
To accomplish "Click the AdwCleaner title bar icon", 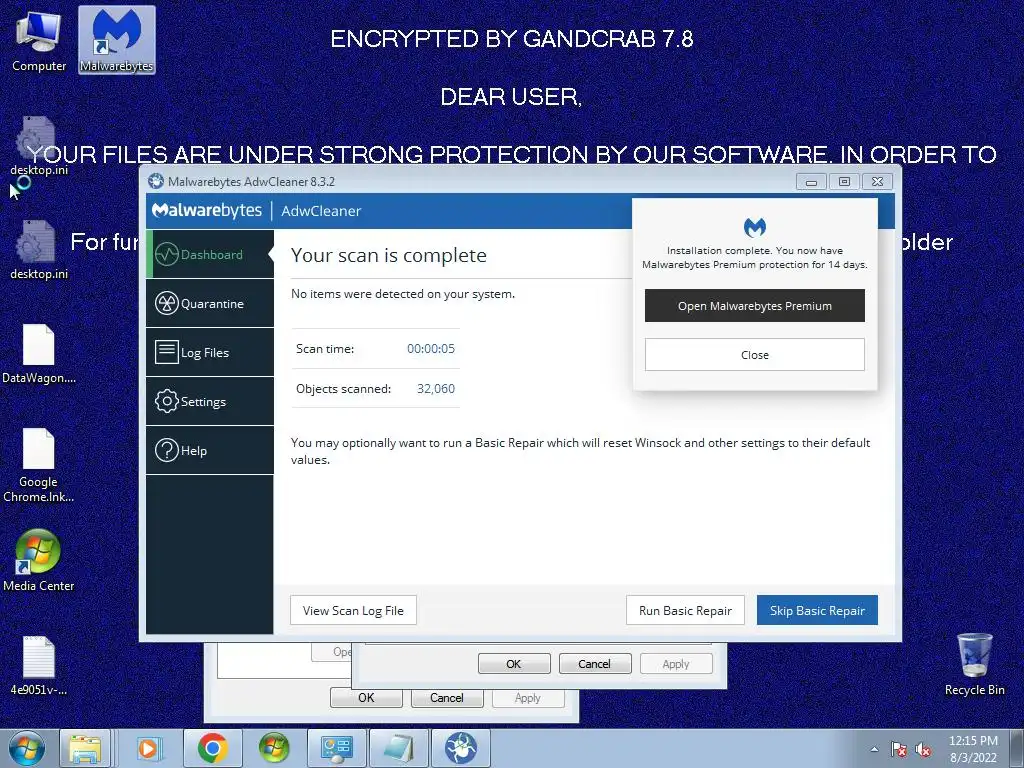I will (155, 181).
